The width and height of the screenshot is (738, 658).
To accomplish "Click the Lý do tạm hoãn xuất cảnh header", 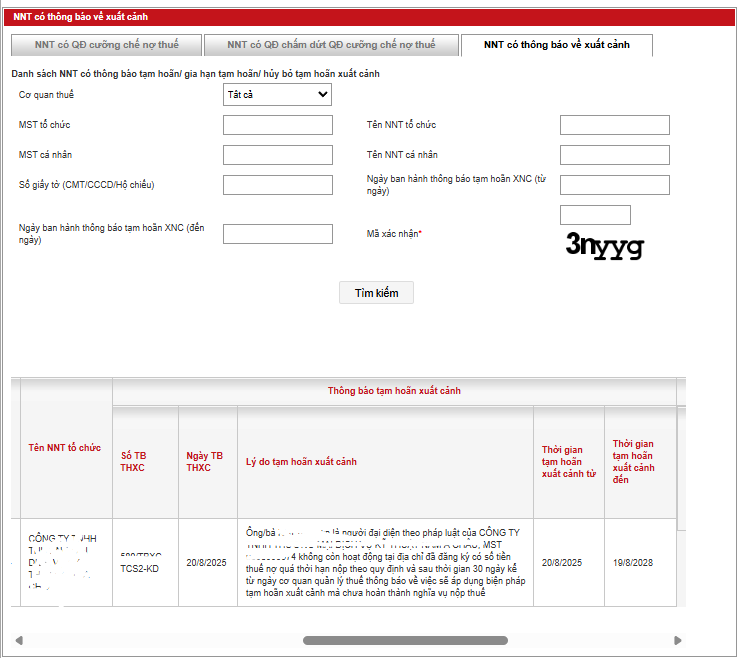I will pos(301,462).
